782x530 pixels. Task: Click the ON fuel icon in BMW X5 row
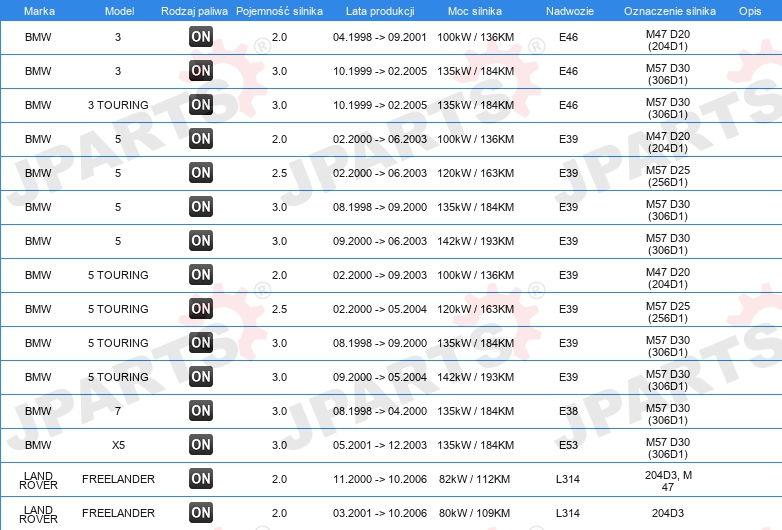coord(201,445)
